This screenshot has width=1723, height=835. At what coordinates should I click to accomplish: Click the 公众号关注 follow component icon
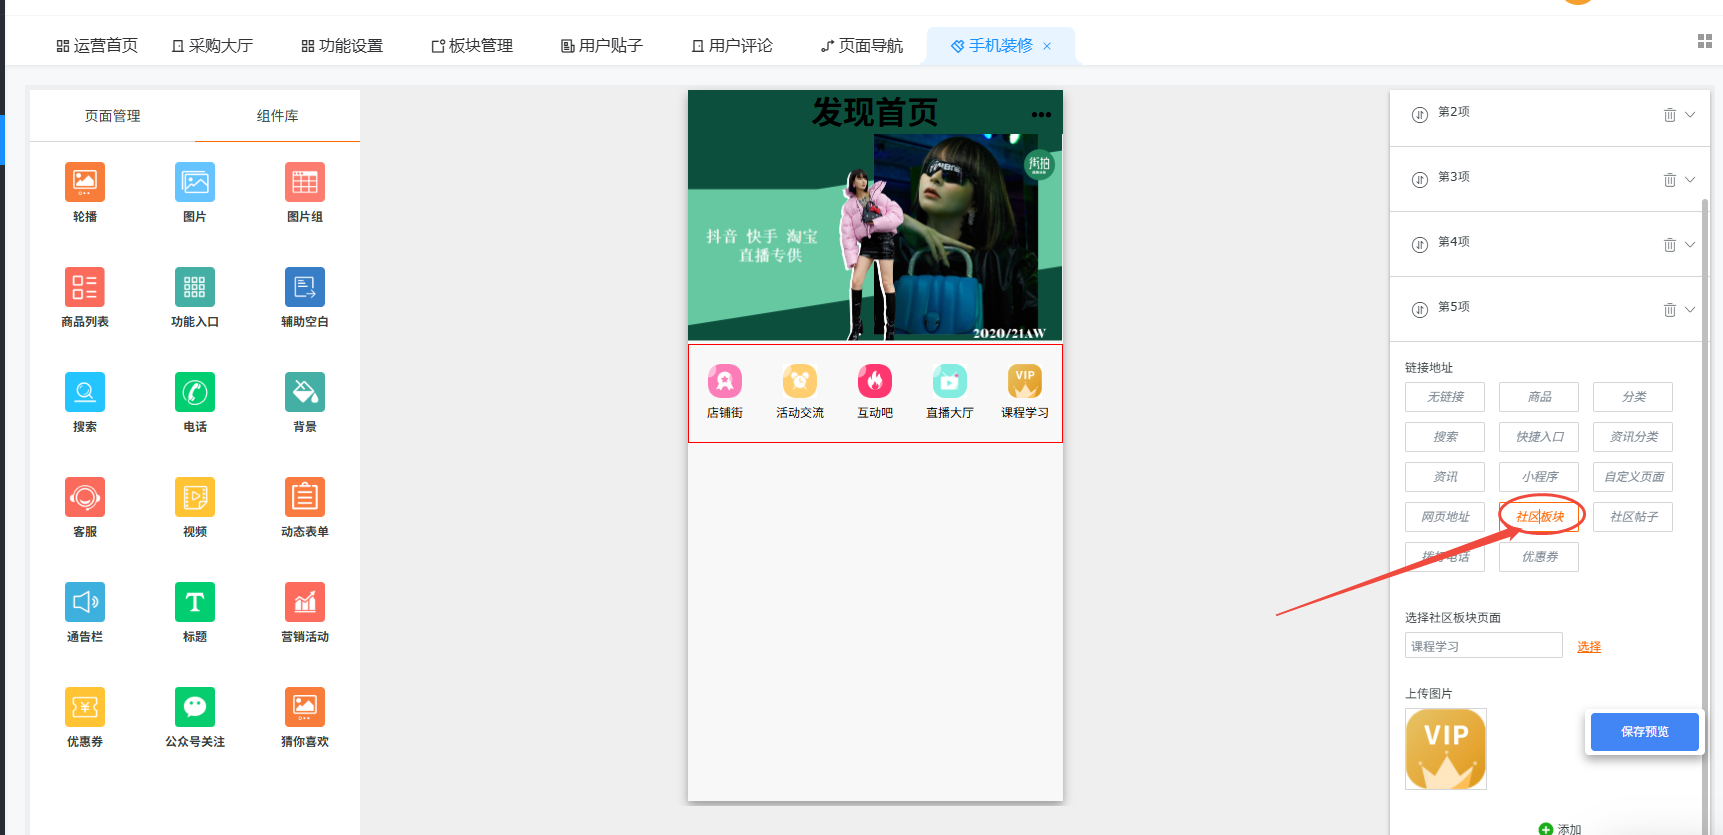tap(195, 708)
